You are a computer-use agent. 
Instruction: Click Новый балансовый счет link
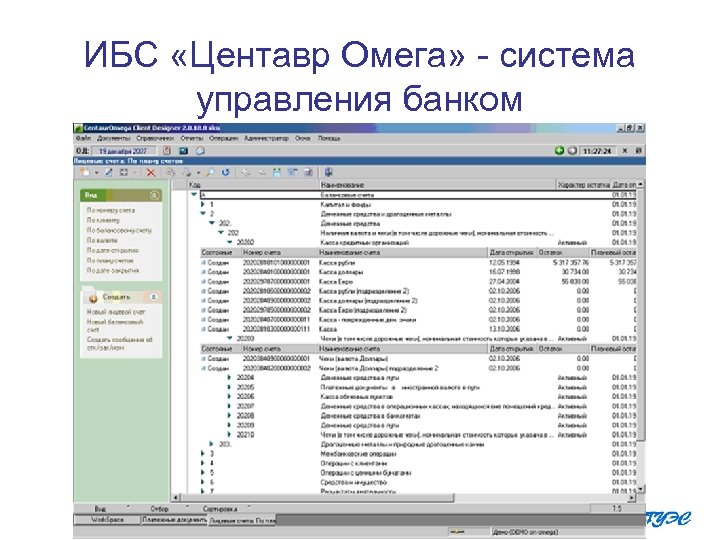click(115, 326)
